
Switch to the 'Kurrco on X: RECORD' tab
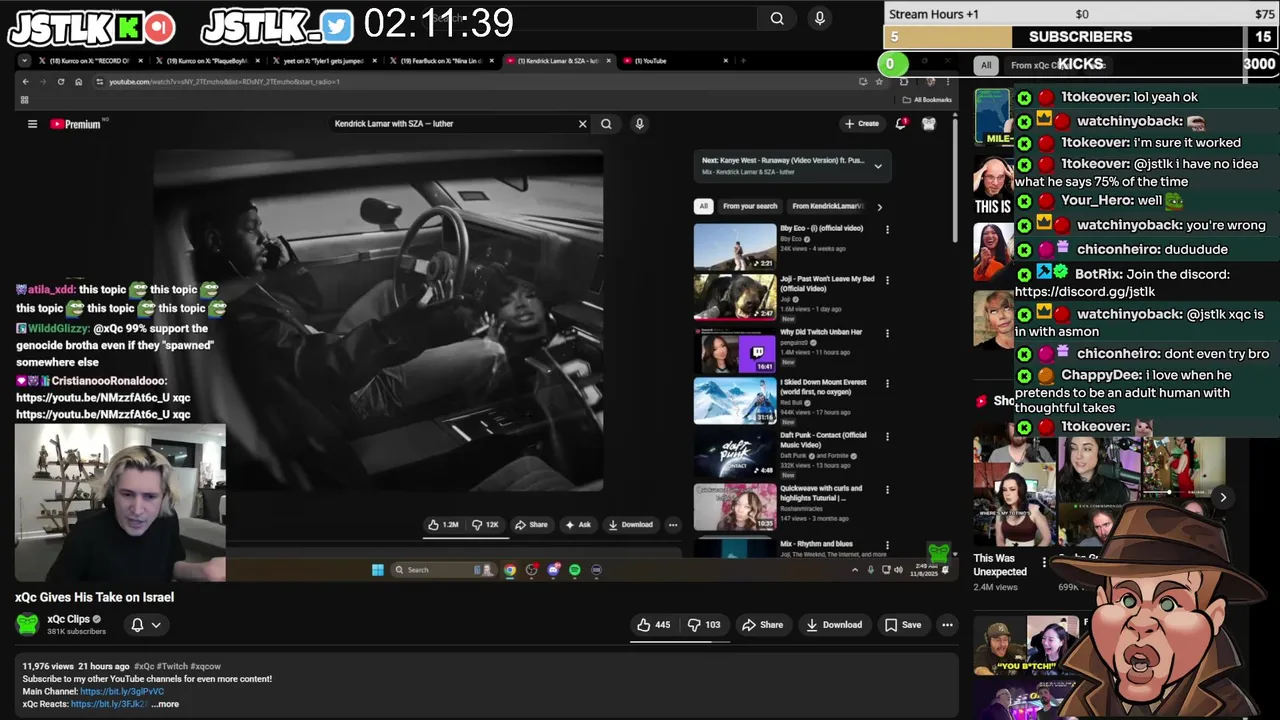(90, 61)
